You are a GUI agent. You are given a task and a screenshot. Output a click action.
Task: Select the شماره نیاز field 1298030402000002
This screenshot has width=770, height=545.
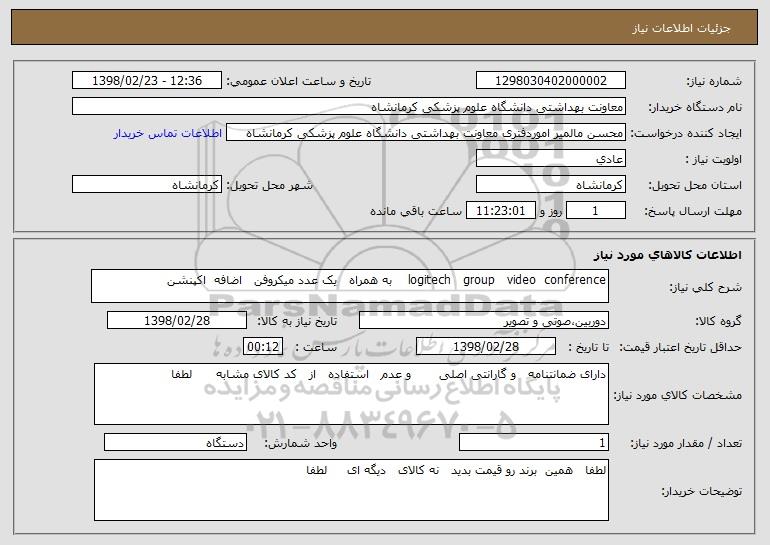point(550,80)
